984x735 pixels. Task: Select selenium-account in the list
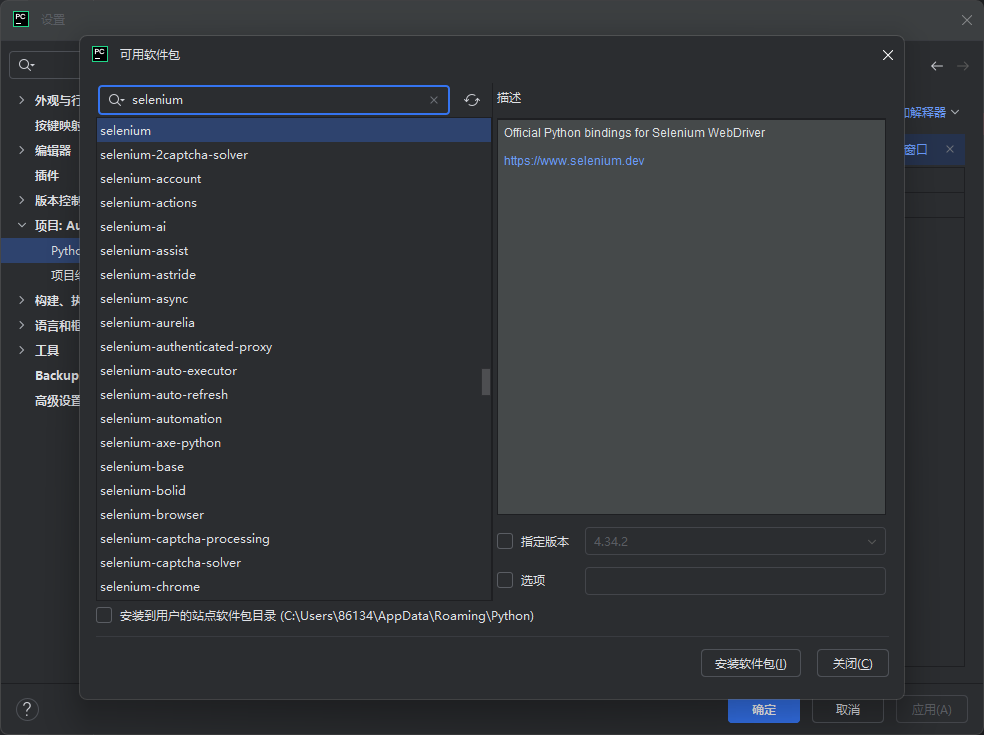(294, 179)
